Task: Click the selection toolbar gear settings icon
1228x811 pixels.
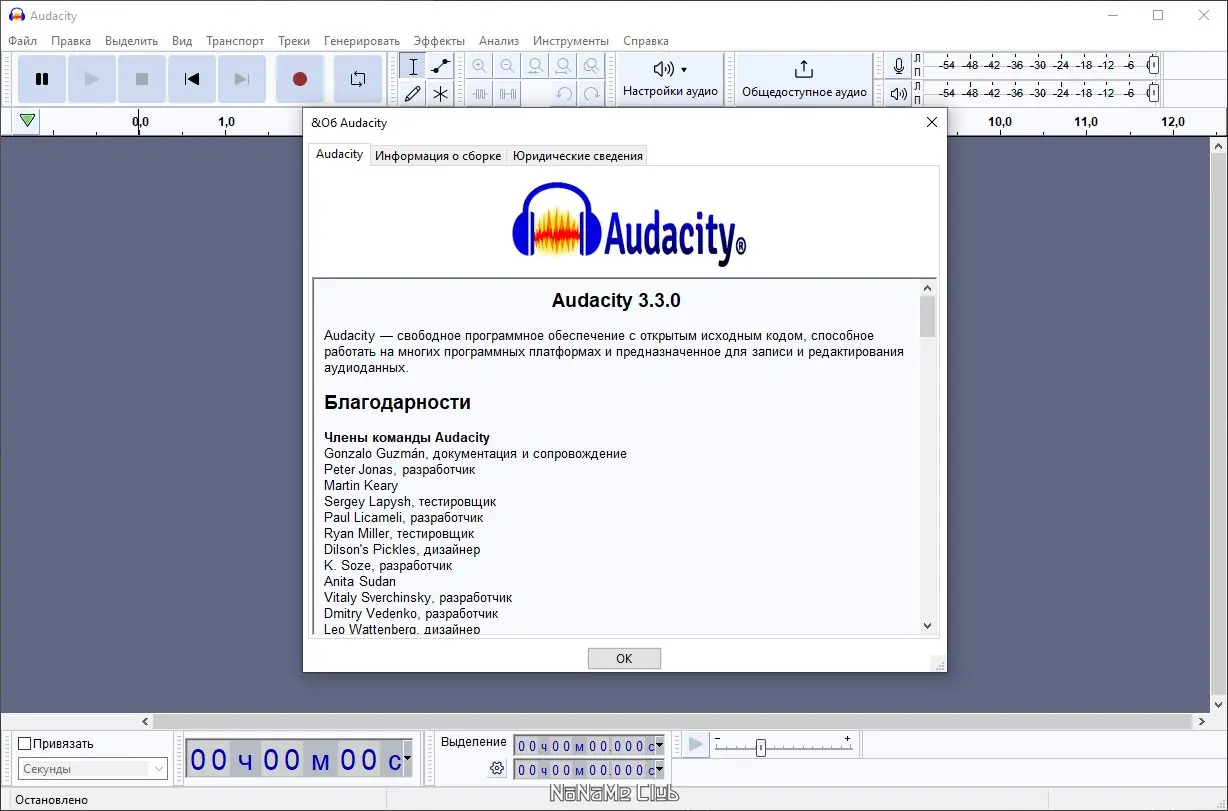Action: (x=496, y=768)
